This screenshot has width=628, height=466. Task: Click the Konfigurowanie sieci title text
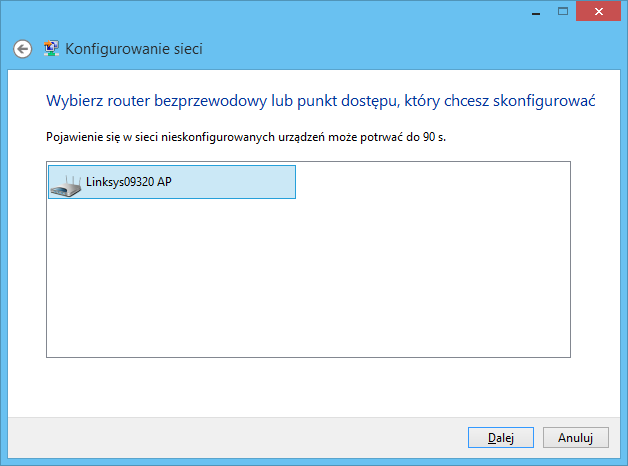(134, 49)
